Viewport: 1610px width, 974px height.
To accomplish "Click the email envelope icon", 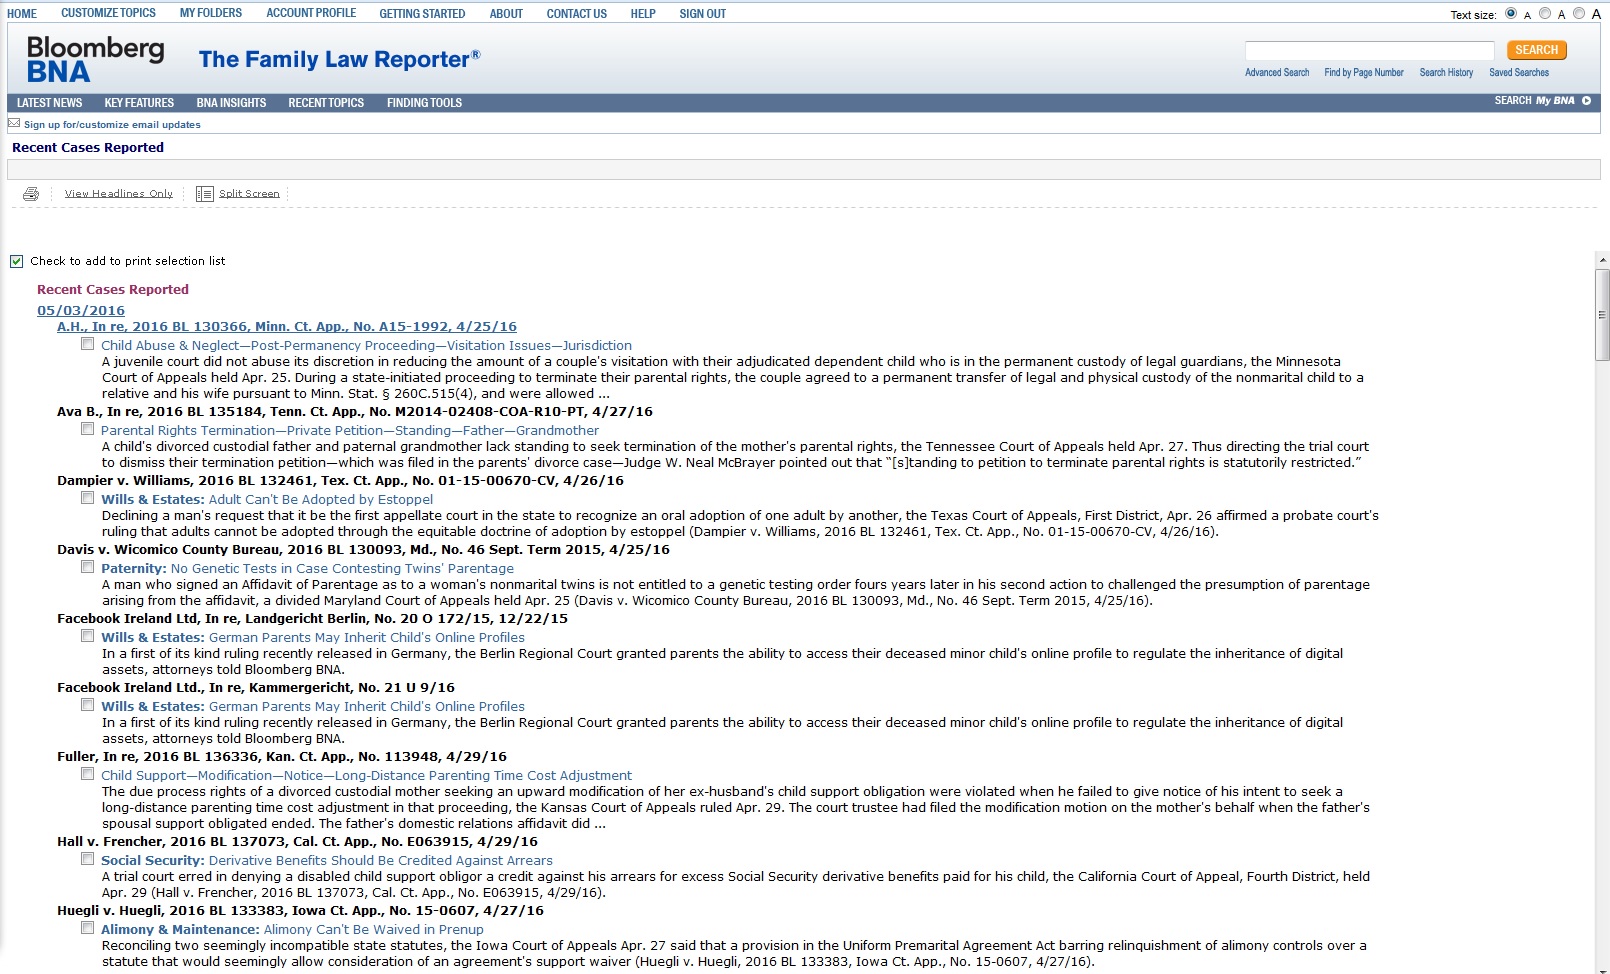I will point(14,124).
